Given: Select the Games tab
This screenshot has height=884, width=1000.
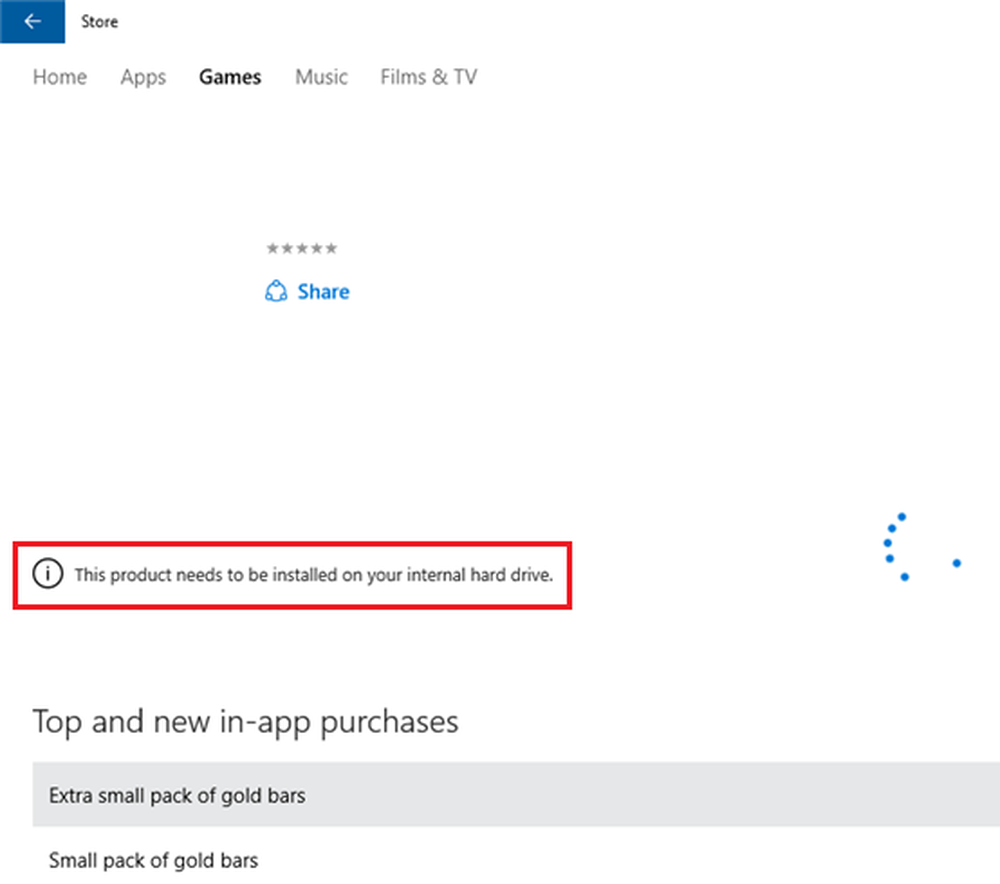Looking at the screenshot, I should [x=230, y=77].
